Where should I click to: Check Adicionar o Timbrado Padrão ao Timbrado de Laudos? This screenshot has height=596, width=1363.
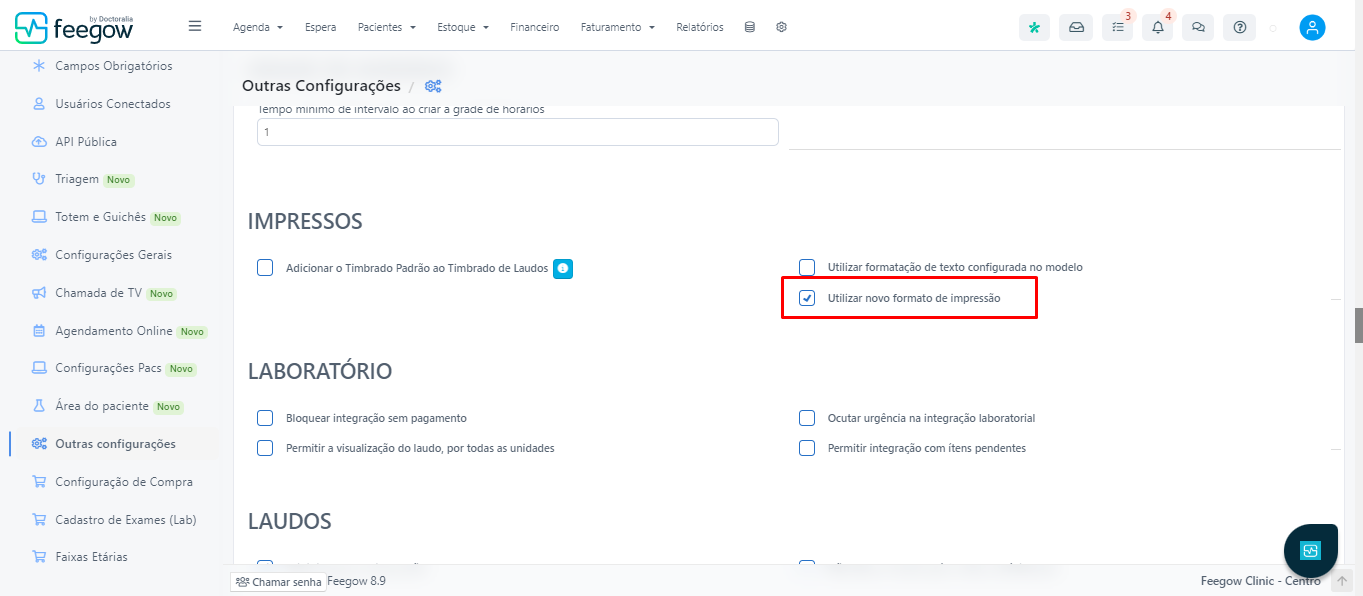point(265,267)
